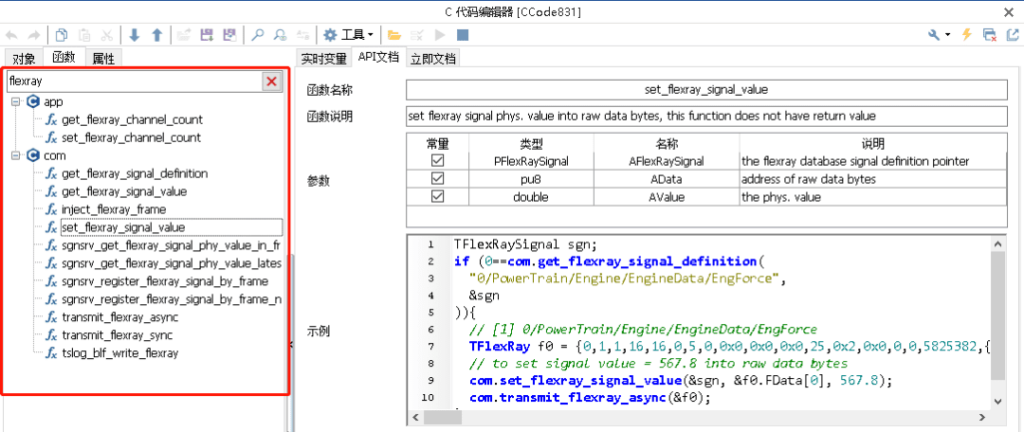Click the second purple save-all disk icon
The width and height of the screenshot is (1024, 432).
pos(229,35)
